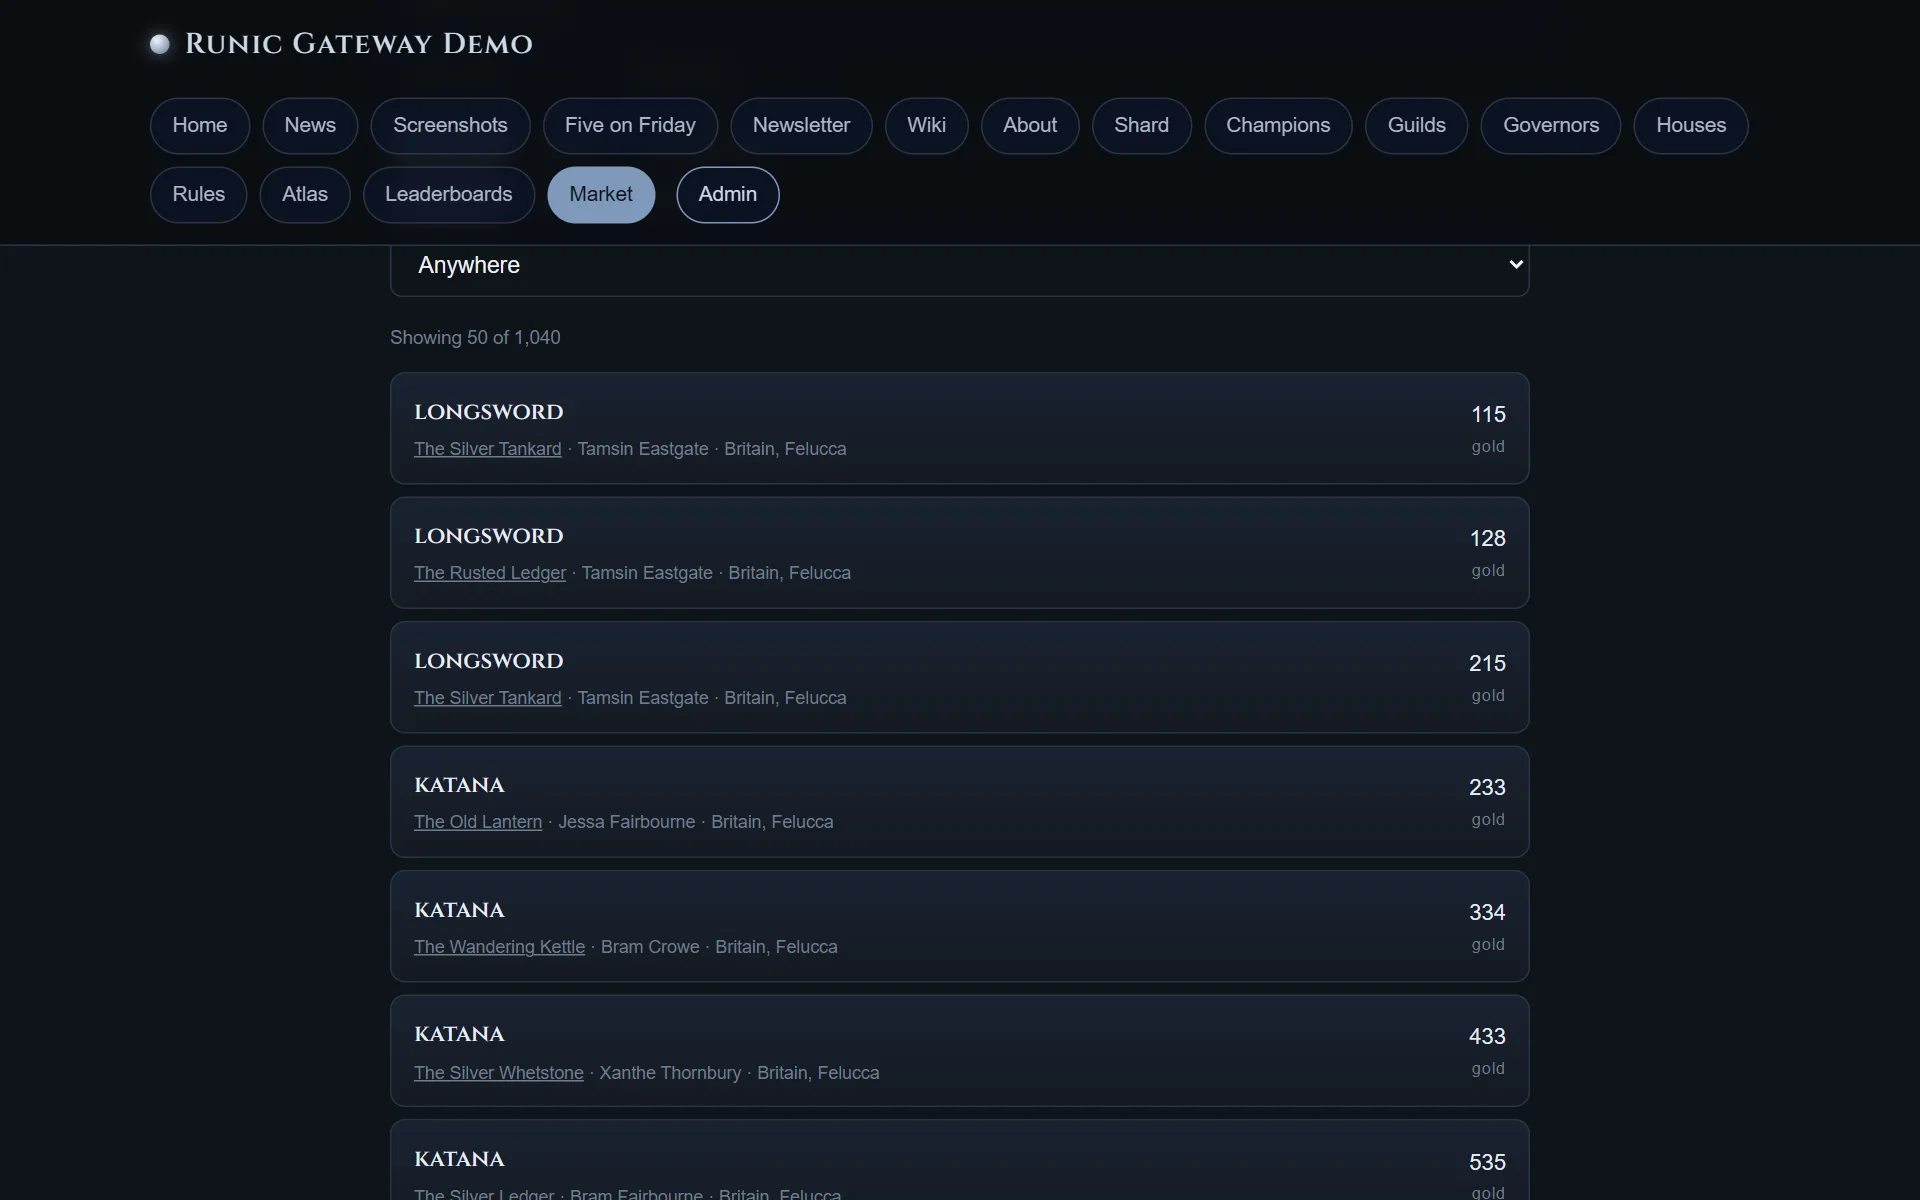The height and width of the screenshot is (1200, 1920).
Task: Navigate to Five on Friday
Action: point(630,126)
